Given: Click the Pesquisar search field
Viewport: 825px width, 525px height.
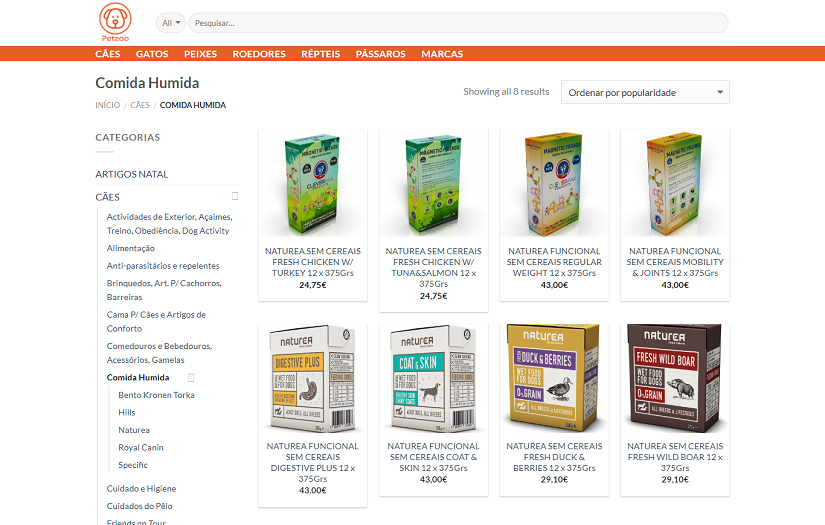Looking at the screenshot, I should tap(458, 23).
